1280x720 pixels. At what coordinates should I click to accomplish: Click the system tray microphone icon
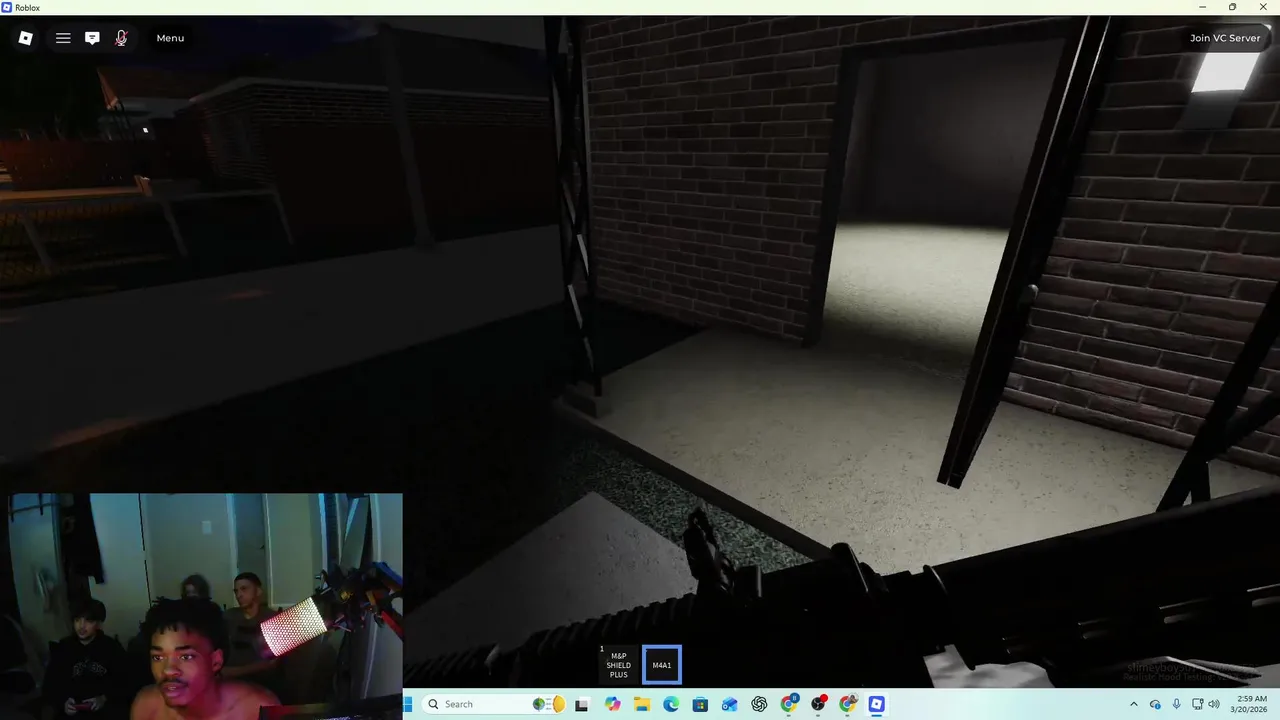1176,704
